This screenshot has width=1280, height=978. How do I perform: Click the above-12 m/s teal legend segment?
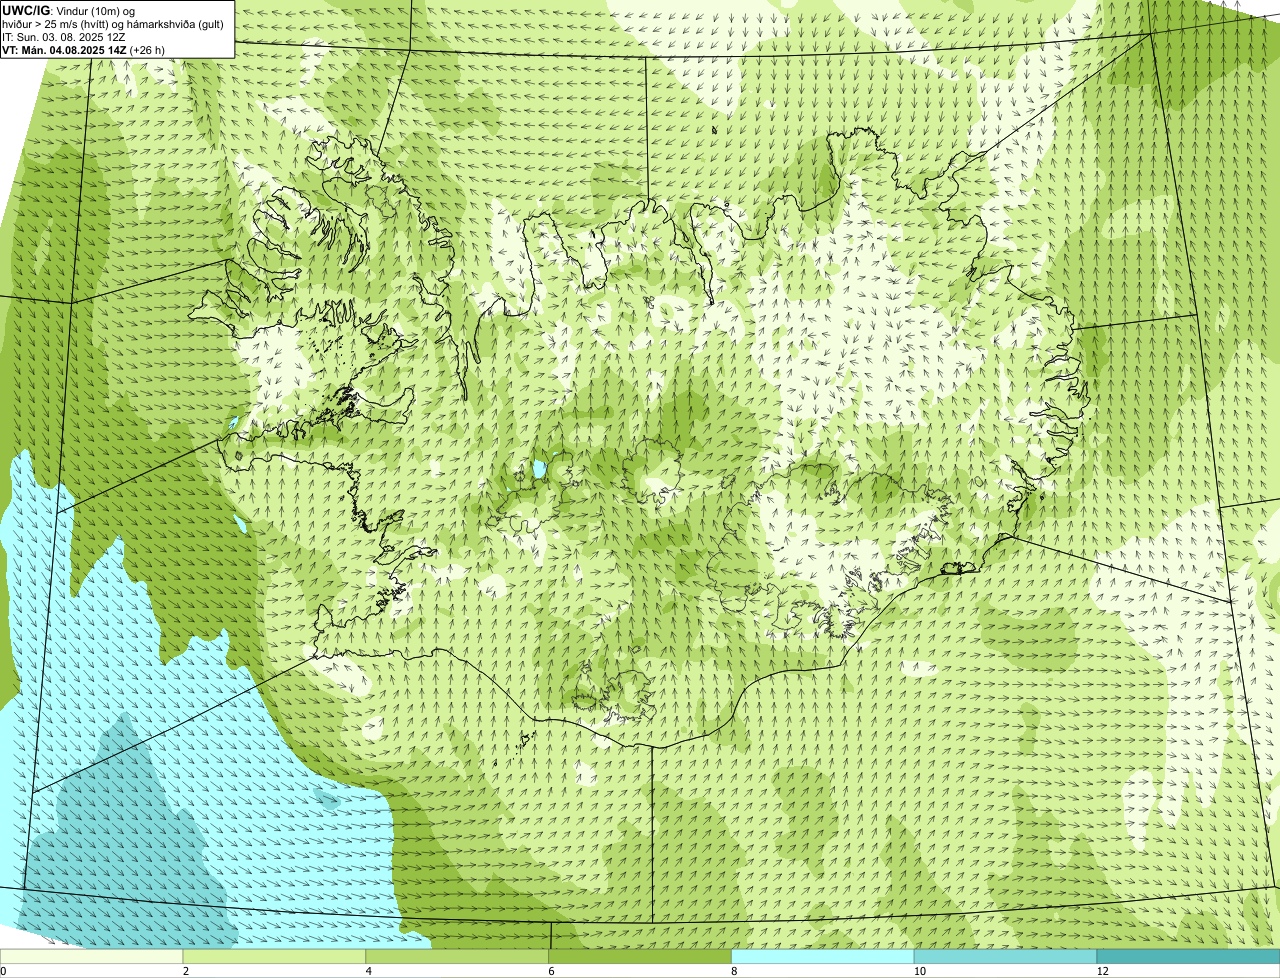[1188, 957]
